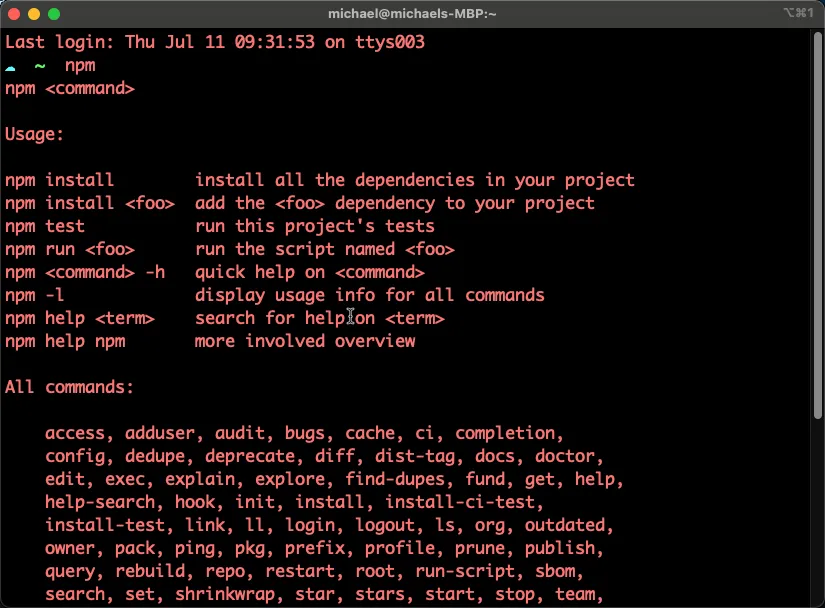Click 'more involved overview' description text
825x608 pixels.
point(305,341)
